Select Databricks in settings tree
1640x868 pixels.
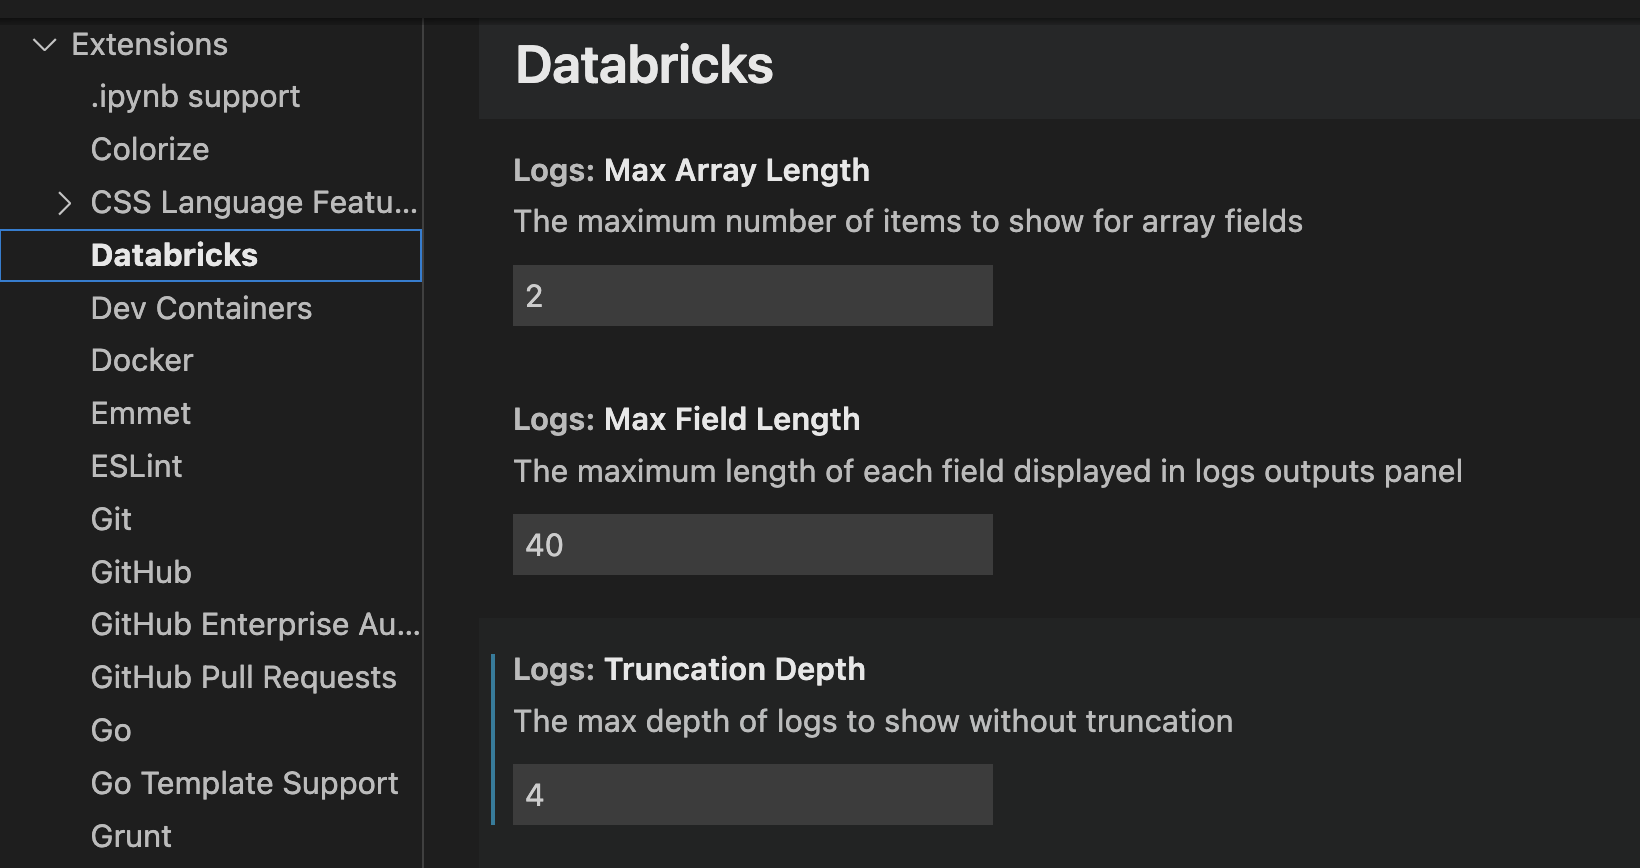[x=211, y=256]
